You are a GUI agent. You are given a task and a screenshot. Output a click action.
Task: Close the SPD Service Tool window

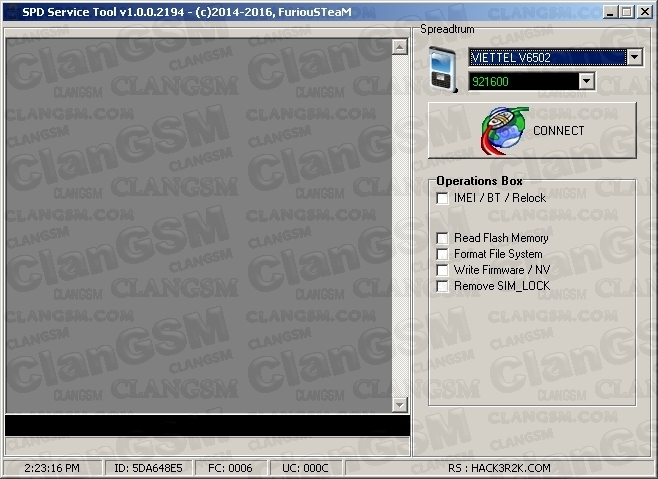pyautogui.click(x=645, y=12)
